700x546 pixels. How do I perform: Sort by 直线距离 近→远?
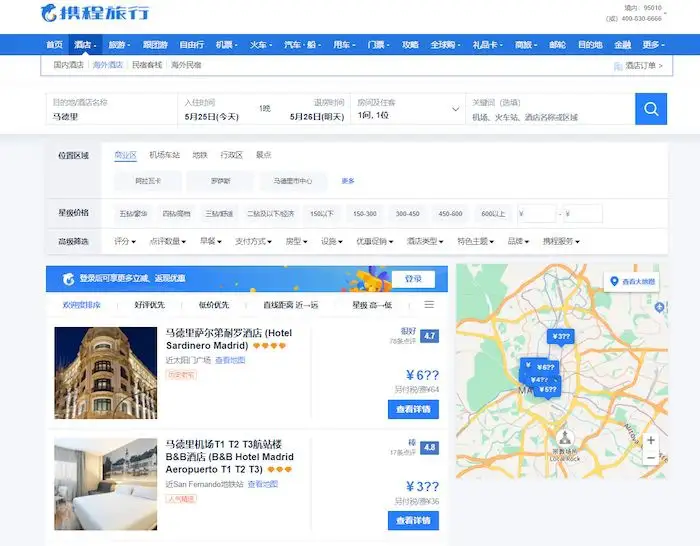pos(291,305)
